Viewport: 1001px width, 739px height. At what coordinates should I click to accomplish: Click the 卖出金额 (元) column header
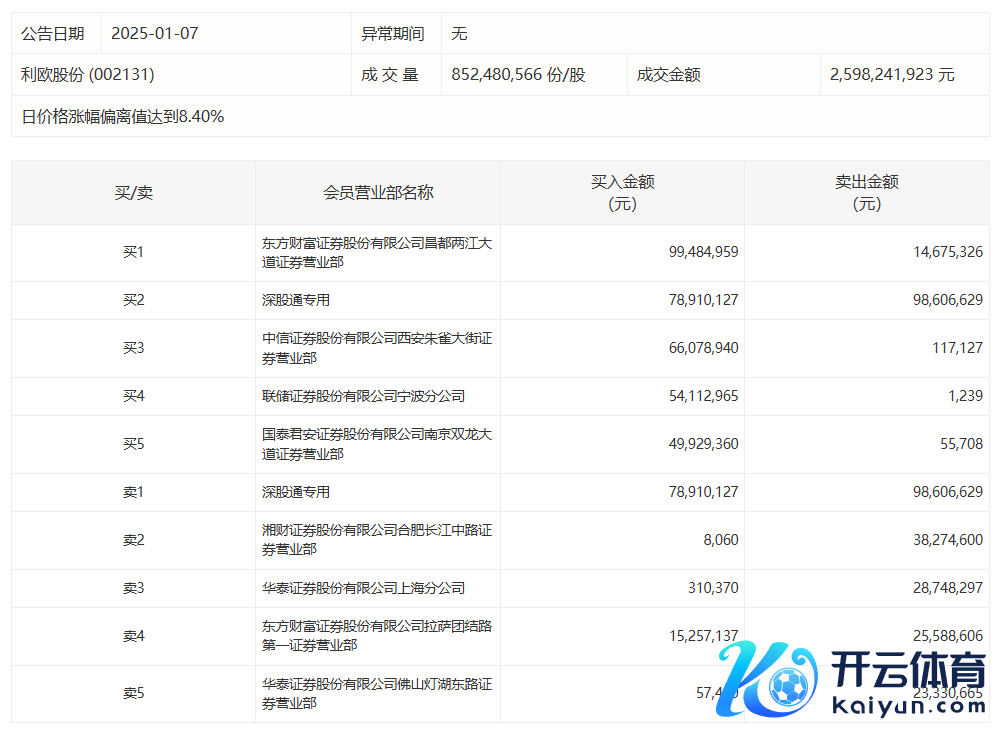(866, 193)
